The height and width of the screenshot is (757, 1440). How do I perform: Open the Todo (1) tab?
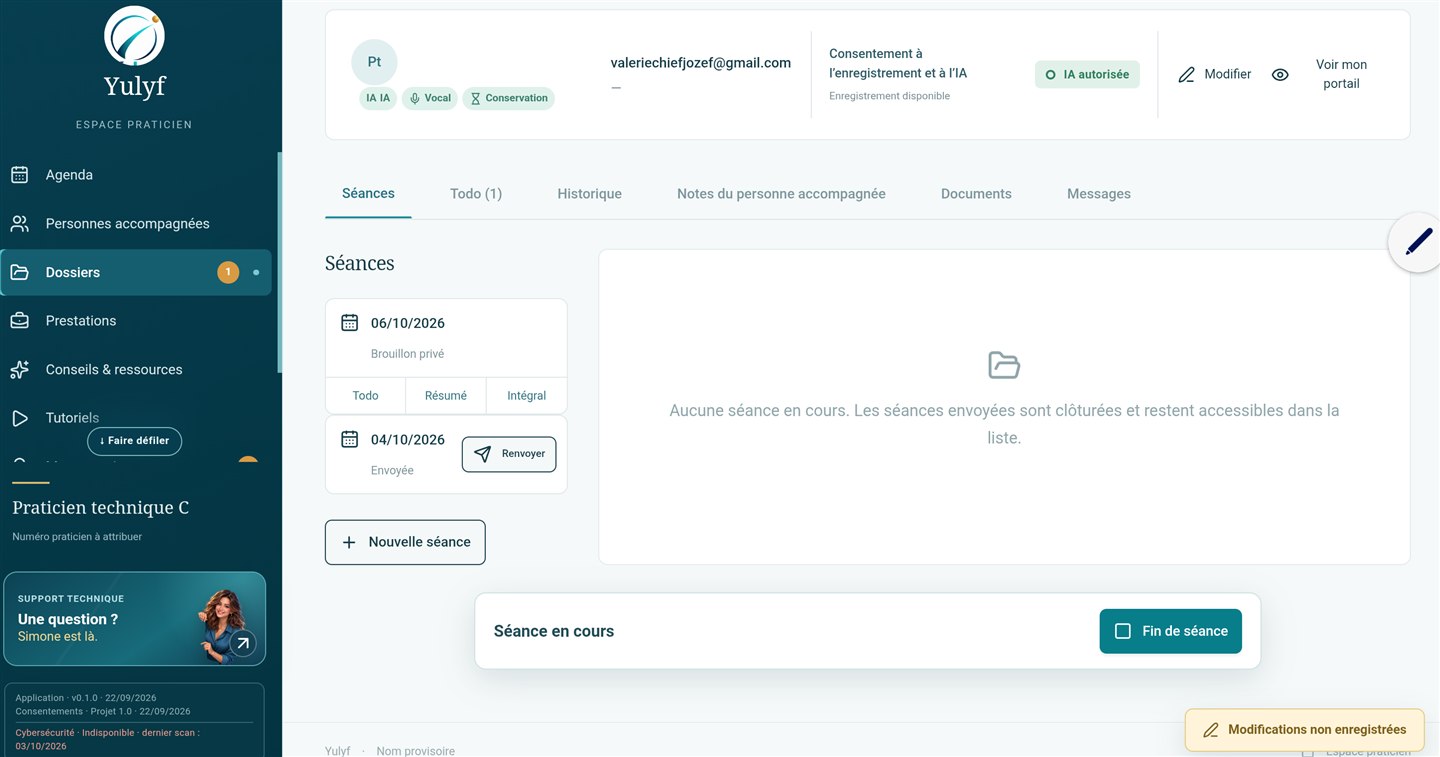(x=476, y=194)
